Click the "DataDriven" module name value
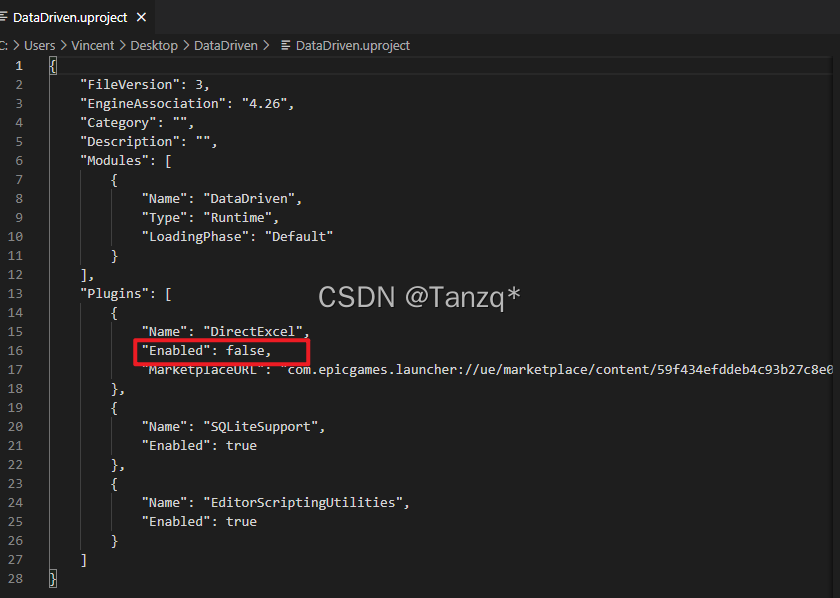840x598 pixels. [249, 199]
